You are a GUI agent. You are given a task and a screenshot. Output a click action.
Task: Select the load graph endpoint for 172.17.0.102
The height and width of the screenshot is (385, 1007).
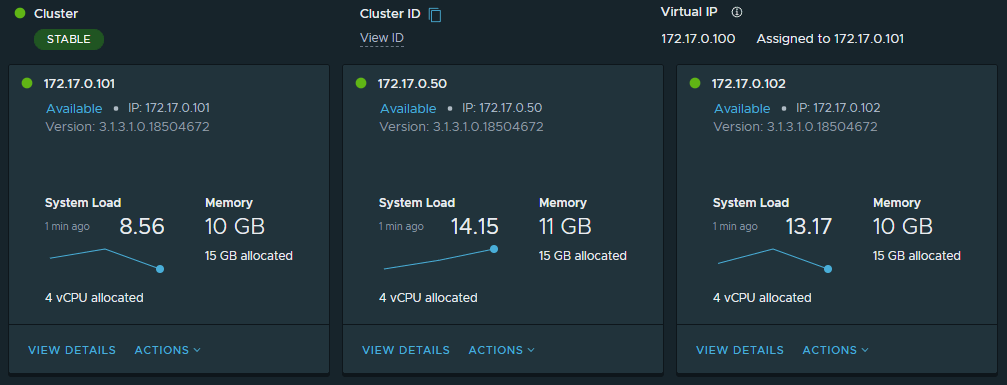tap(828, 269)
